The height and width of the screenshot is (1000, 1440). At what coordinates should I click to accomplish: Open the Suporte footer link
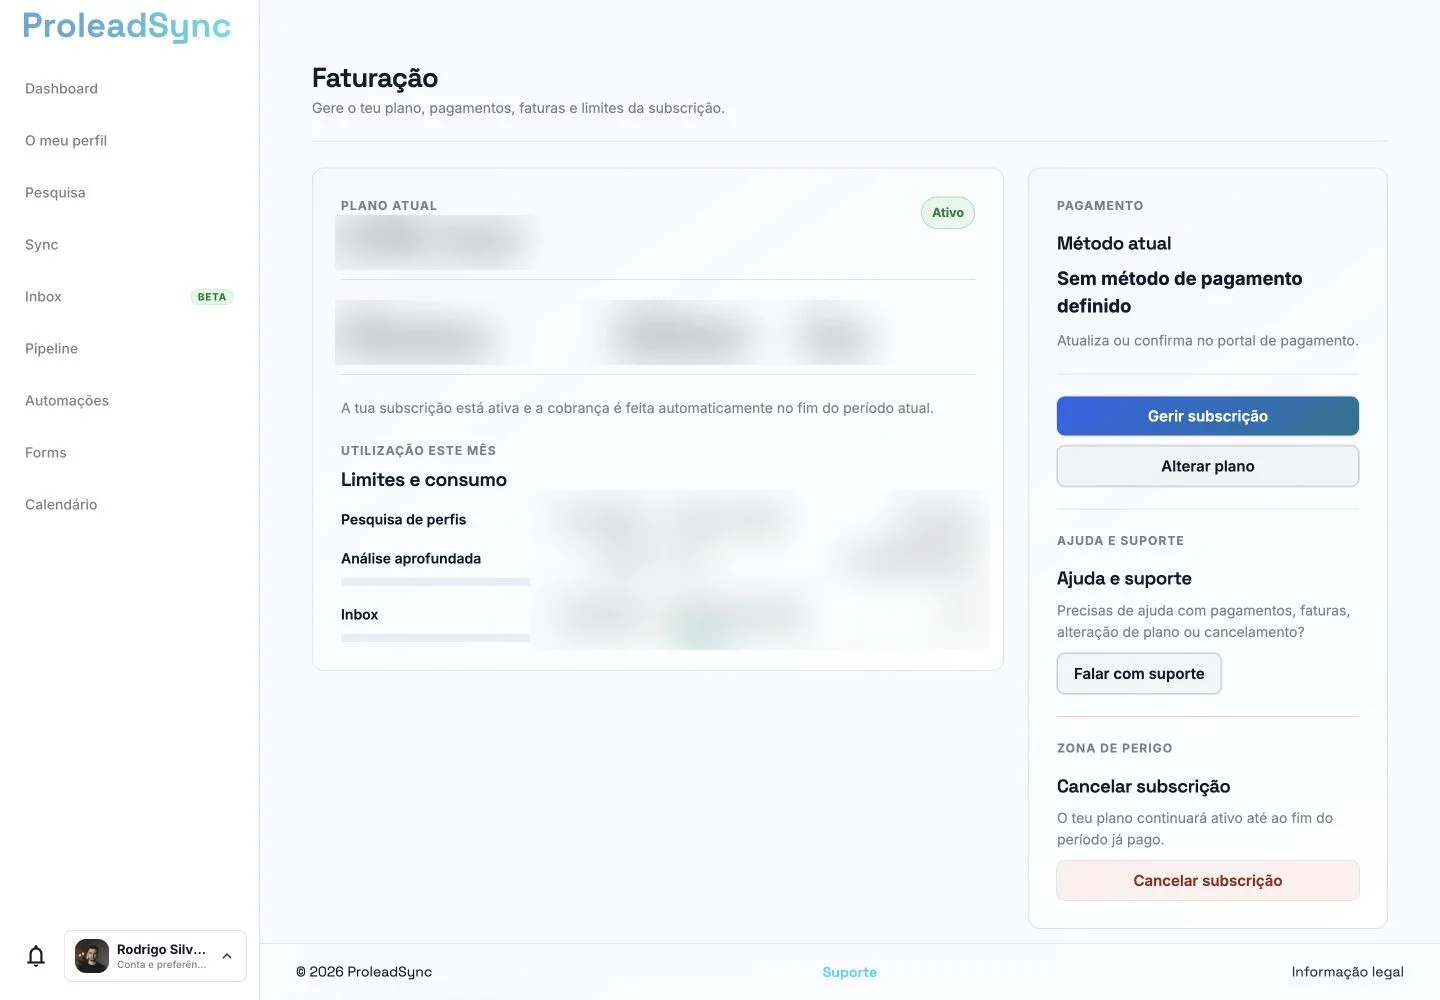tap(850, 972)
